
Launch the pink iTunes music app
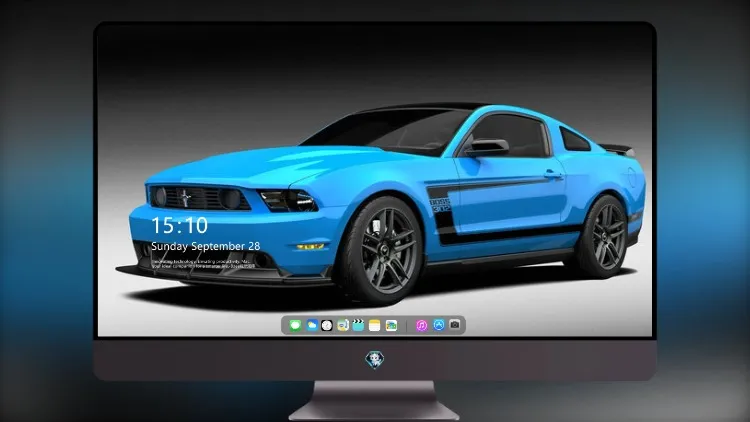[x=421, y=326]
